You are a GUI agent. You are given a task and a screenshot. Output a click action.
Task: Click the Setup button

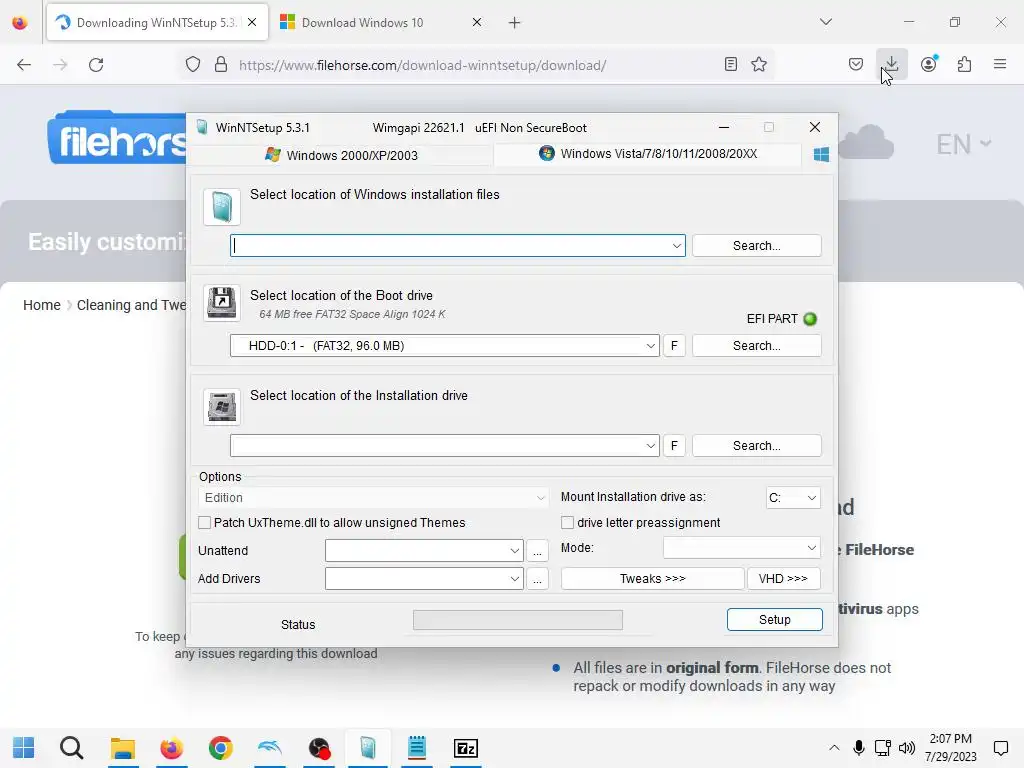(775, 620)
